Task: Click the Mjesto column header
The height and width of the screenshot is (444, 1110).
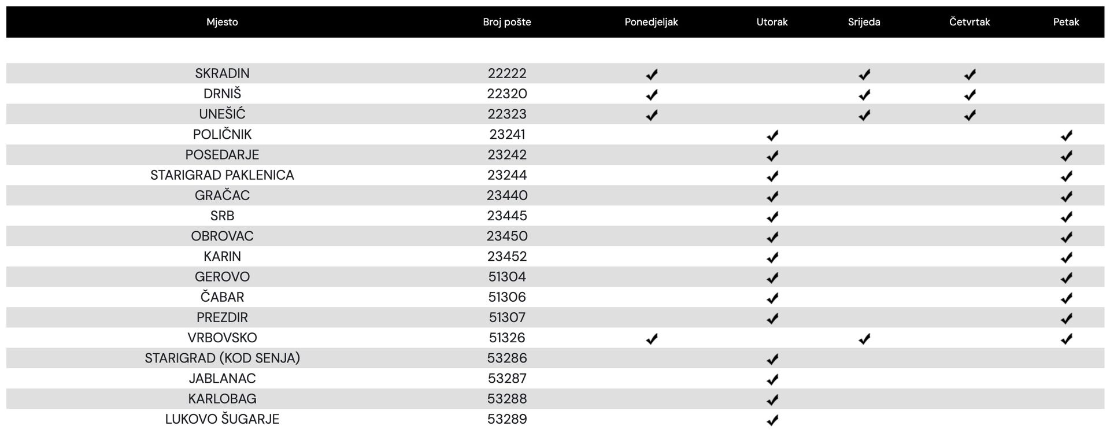Action: pyautogui.click(x=222, y=22)
